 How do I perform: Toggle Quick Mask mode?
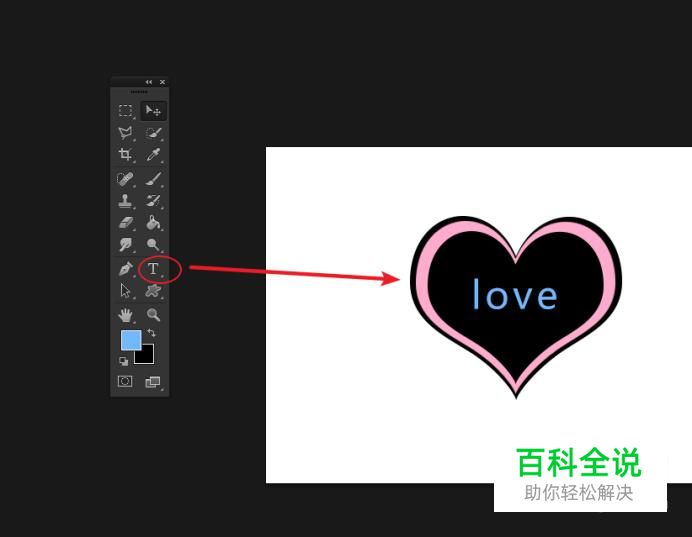pyautogui.click(x=125, y=381)
